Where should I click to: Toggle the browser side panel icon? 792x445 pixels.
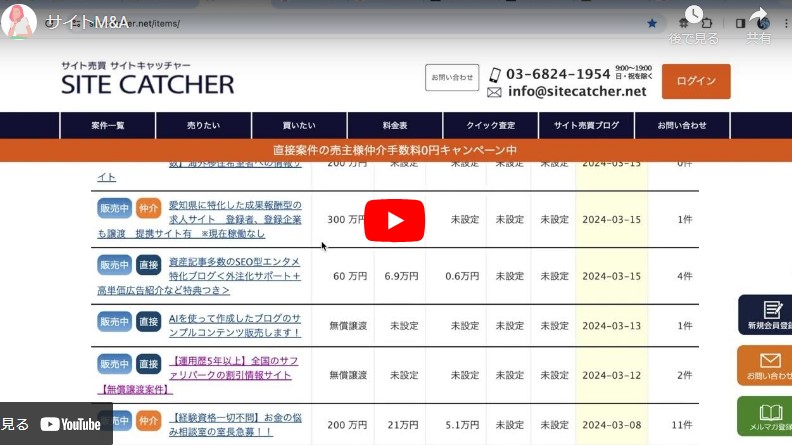pyautogui.click(x=740, y=23)
